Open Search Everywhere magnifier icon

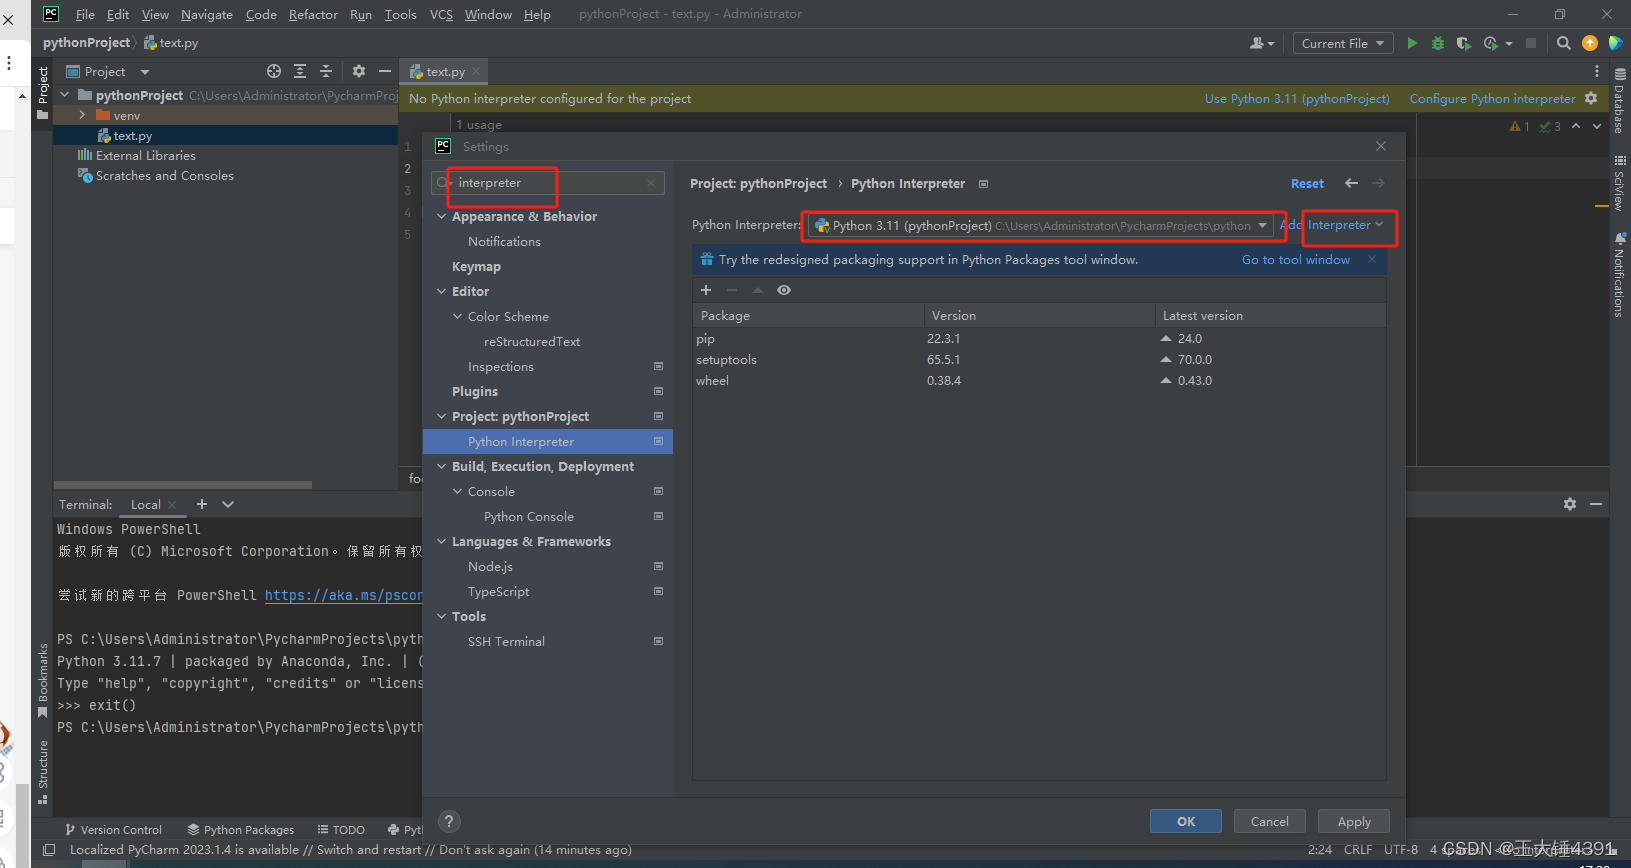tap(1564, 43)
